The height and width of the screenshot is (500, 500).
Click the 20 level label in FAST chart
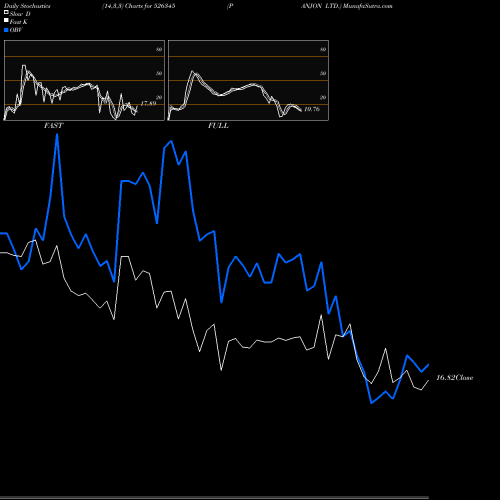(159, 97)
